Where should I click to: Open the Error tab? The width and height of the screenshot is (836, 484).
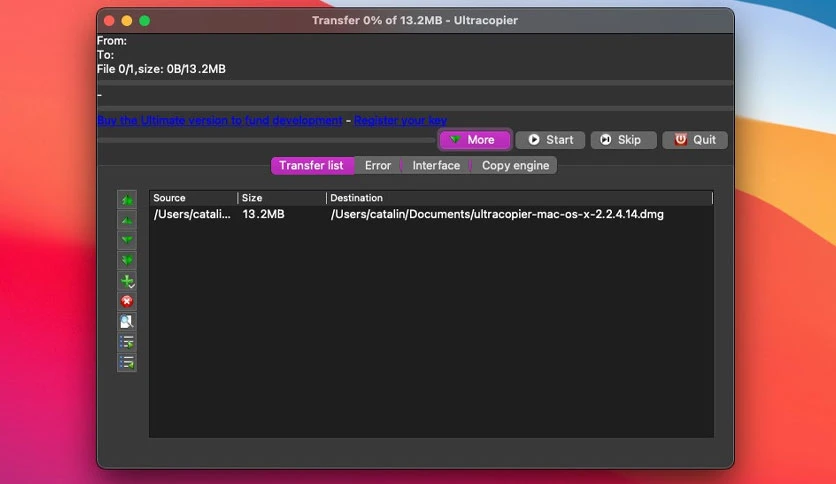(378, 165)
